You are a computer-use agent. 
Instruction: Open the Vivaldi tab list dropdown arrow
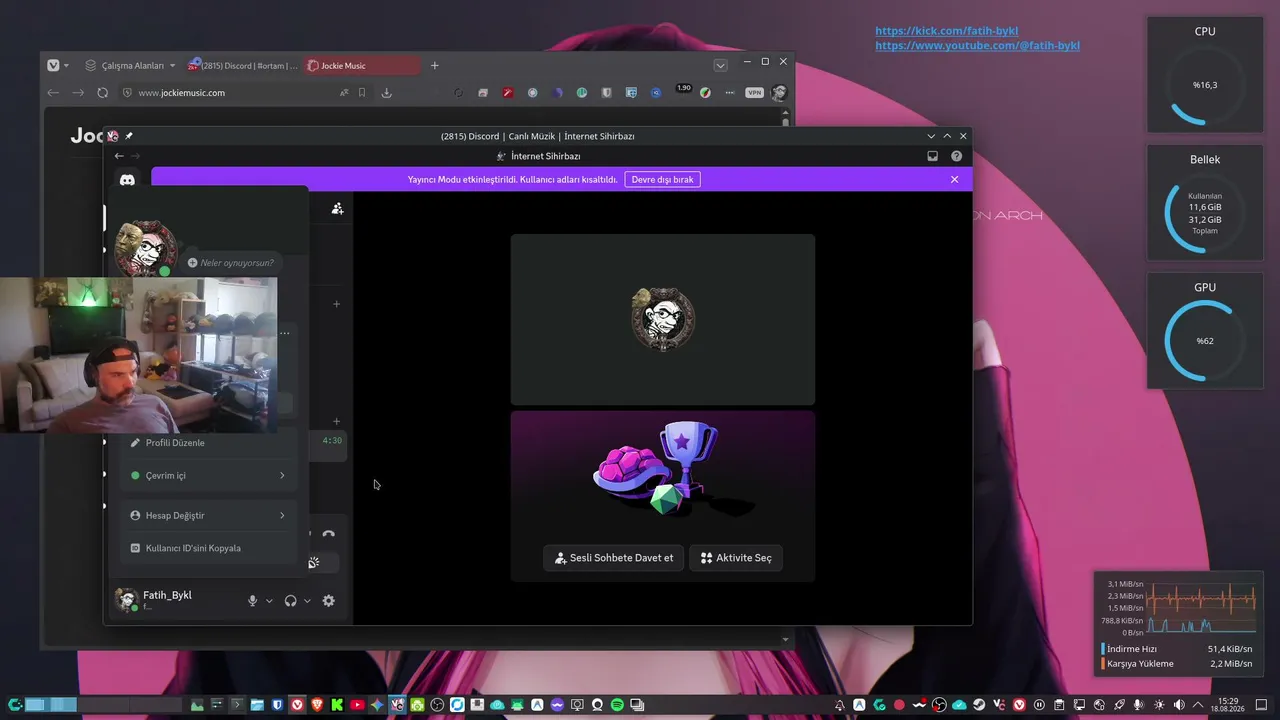720,65
